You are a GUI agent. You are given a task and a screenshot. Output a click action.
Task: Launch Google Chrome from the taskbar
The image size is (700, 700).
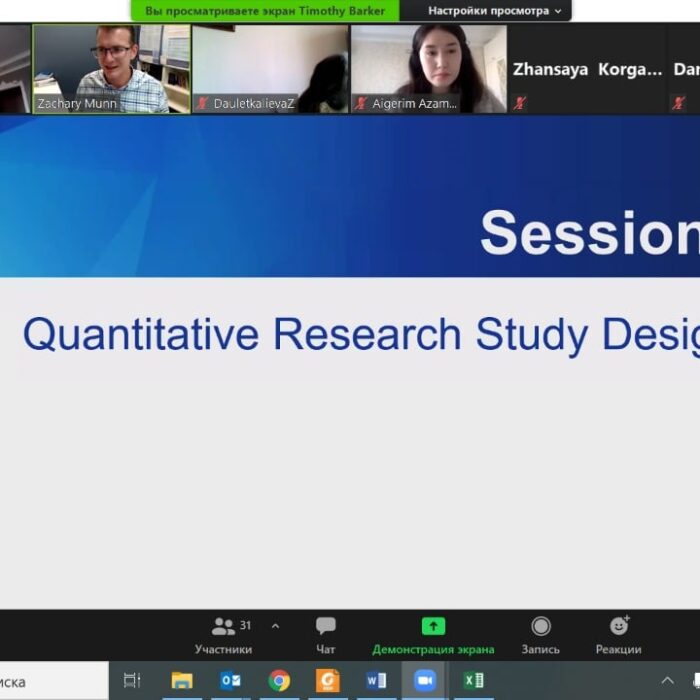pyautogui.click(x=279, y=681)
